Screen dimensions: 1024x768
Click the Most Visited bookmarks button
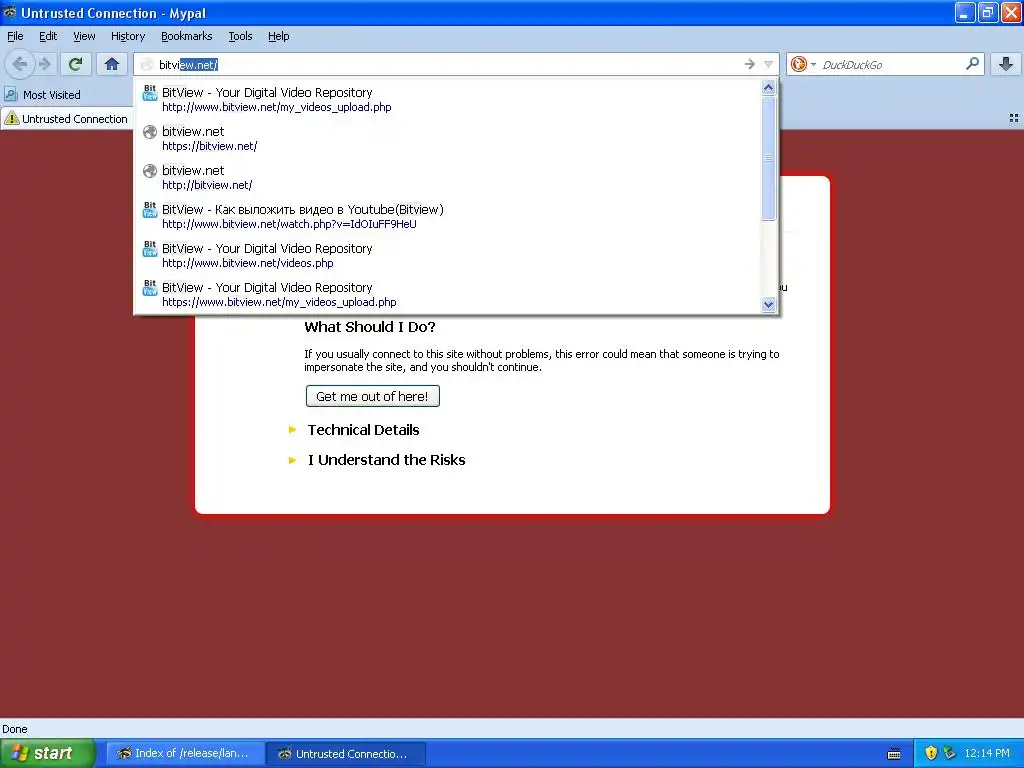(43, 95)
